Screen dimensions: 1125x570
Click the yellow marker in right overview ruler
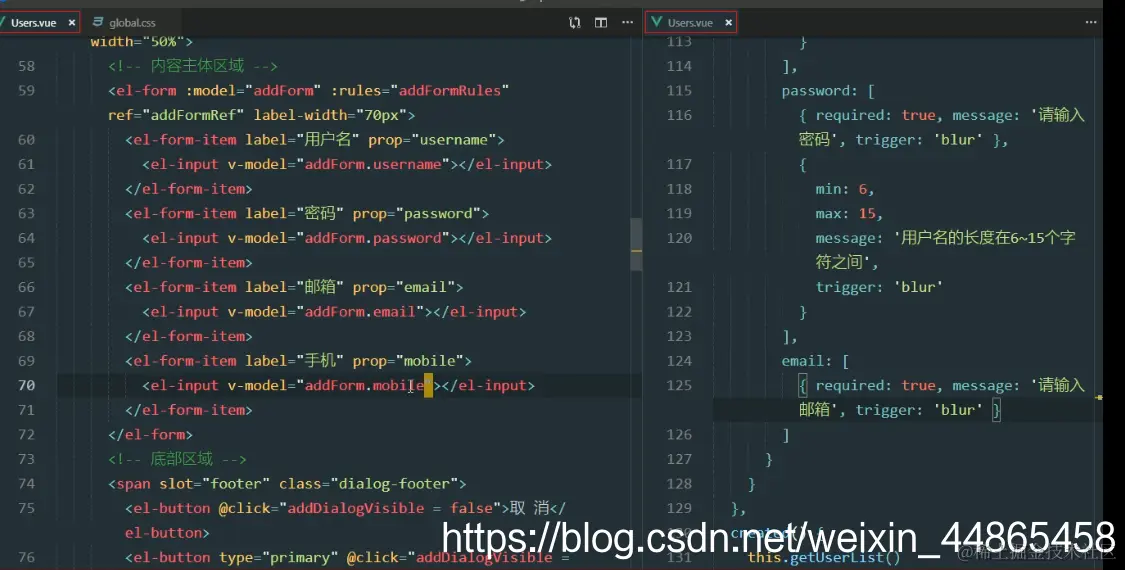click(x=1099, y=397)
